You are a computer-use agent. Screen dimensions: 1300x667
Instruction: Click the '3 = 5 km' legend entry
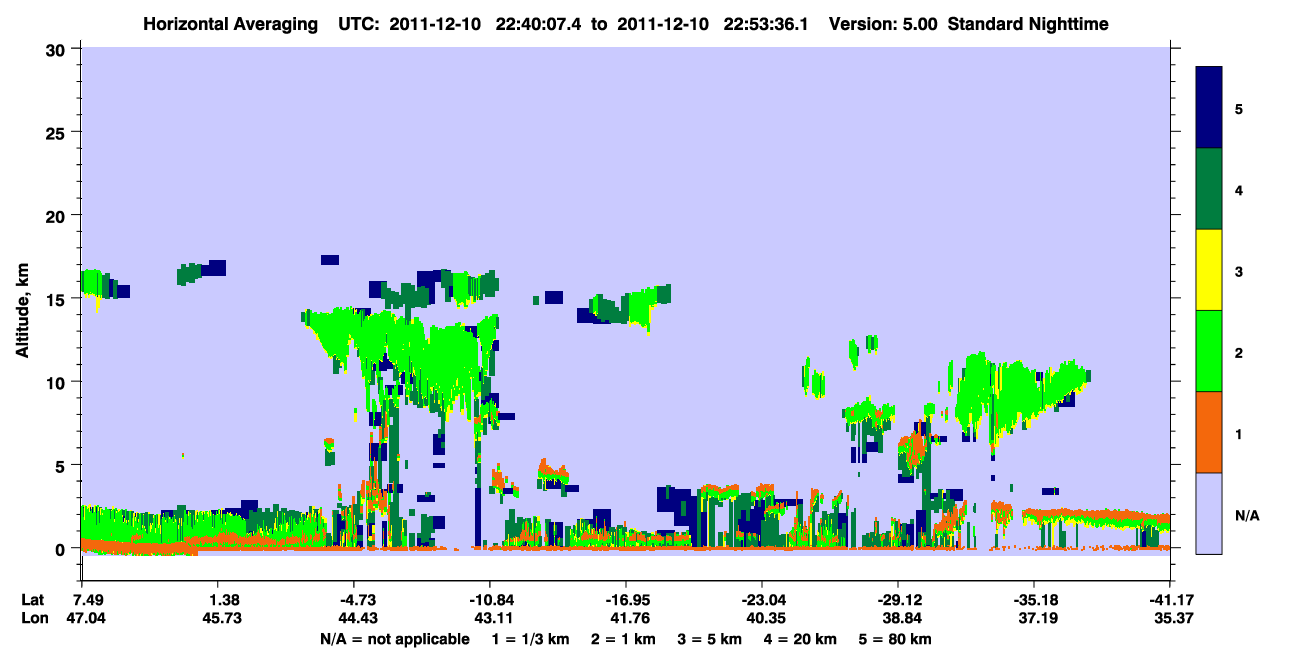(708, 639)
